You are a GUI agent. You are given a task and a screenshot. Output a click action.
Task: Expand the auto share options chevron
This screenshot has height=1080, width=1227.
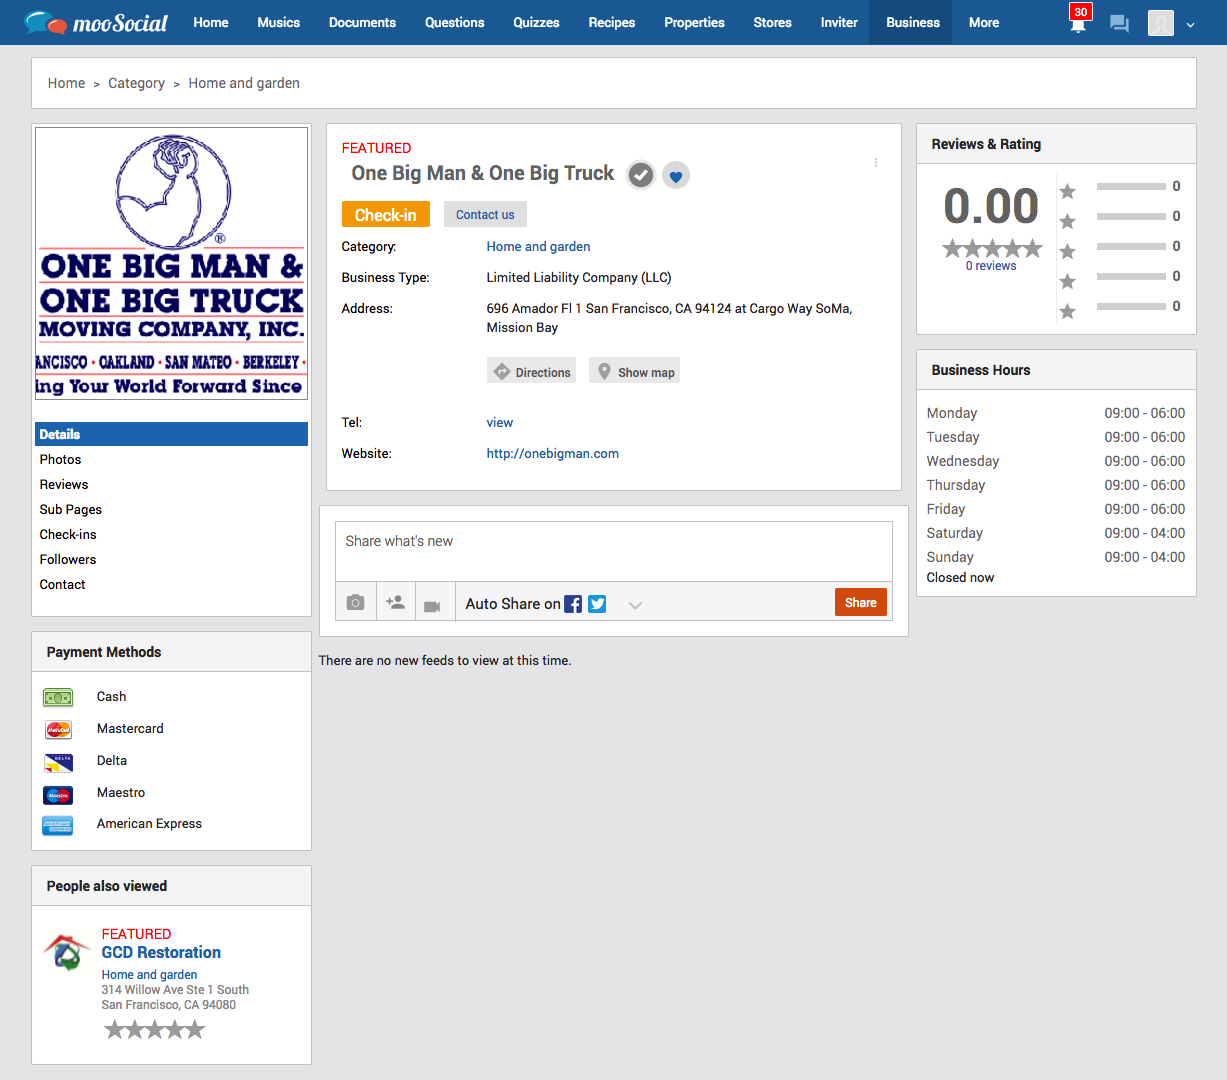635,605
